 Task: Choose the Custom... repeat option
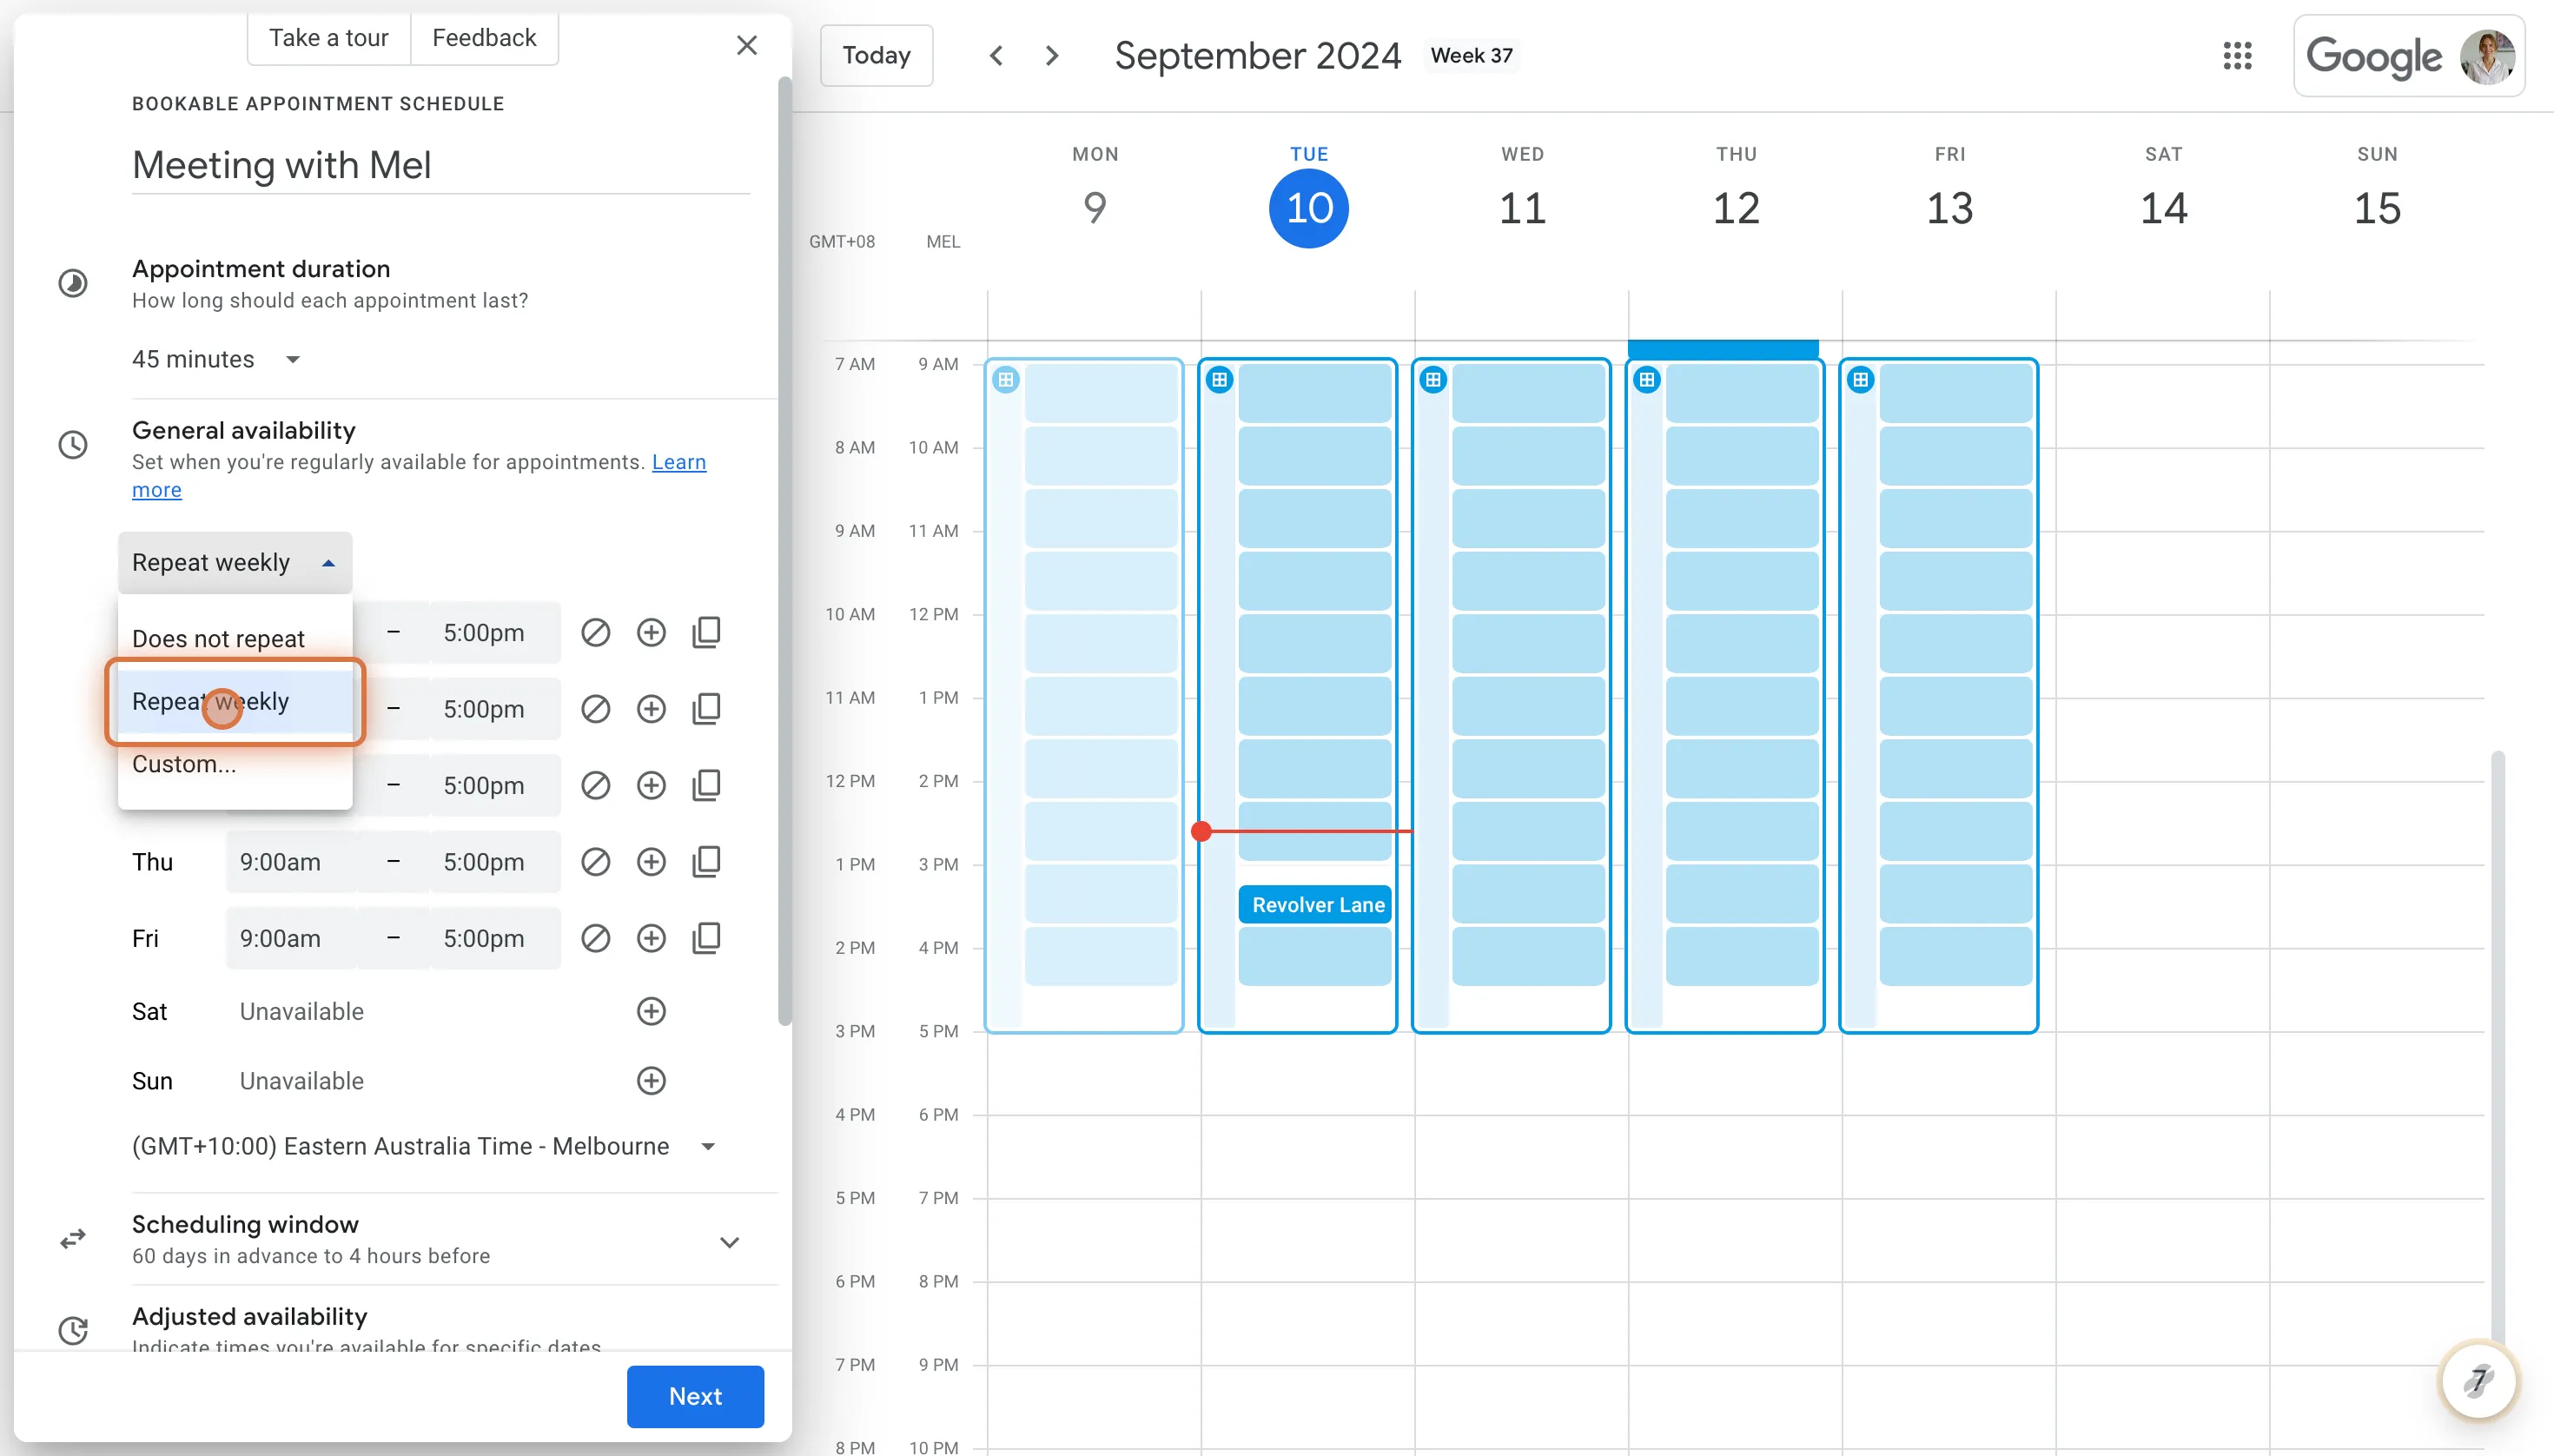[184, 764]
